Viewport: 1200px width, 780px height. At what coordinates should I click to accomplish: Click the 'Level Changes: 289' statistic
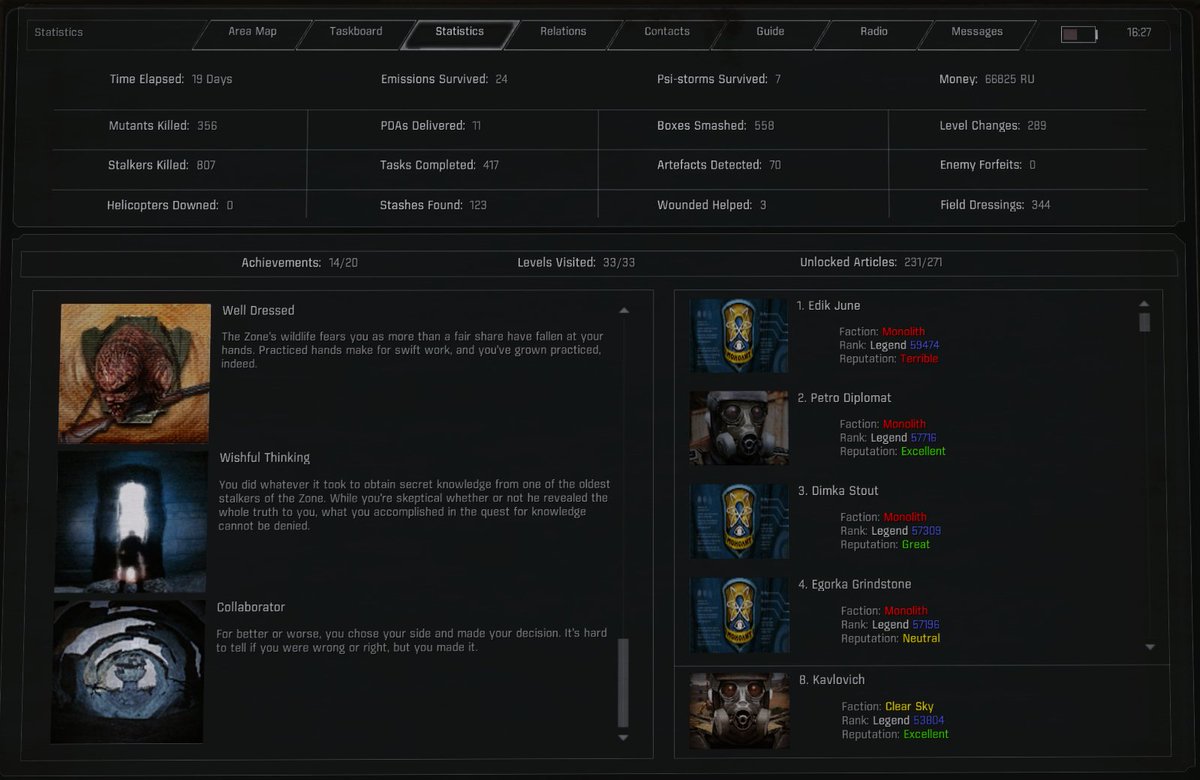pyautogui.click(x=993, y=126)
